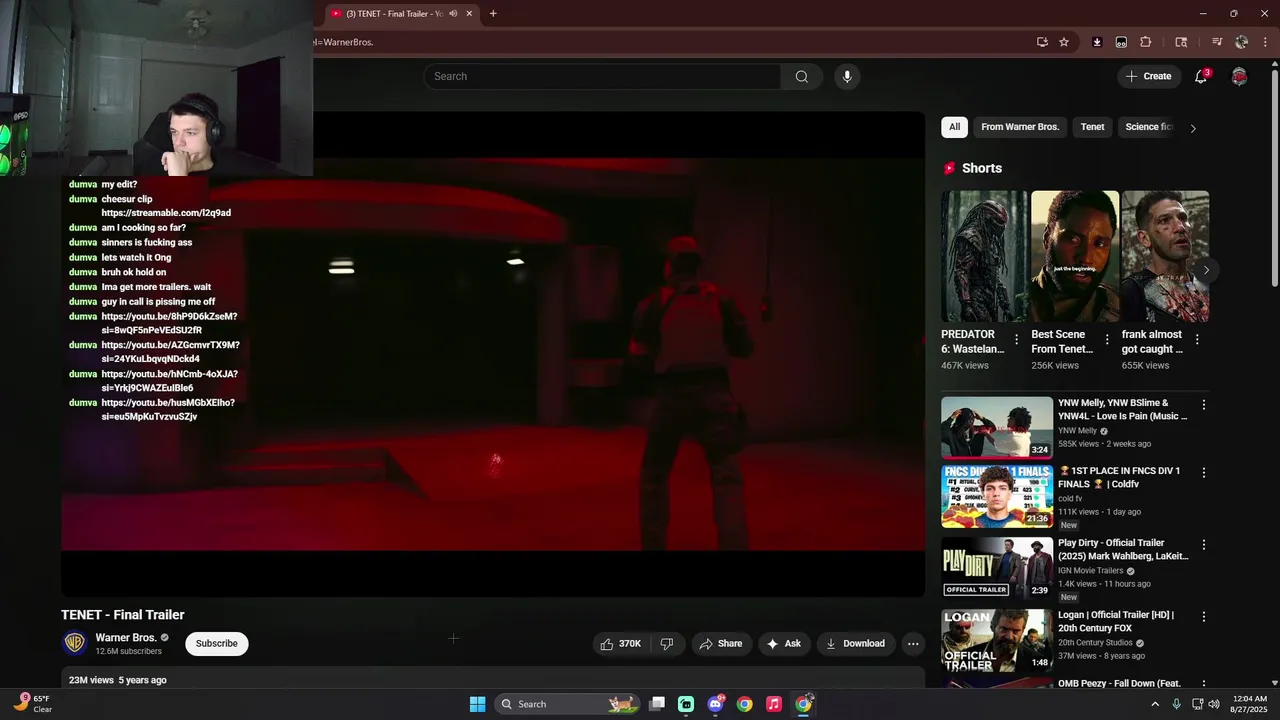Open the Best Scene From Tenet short

pos(1075,256)
